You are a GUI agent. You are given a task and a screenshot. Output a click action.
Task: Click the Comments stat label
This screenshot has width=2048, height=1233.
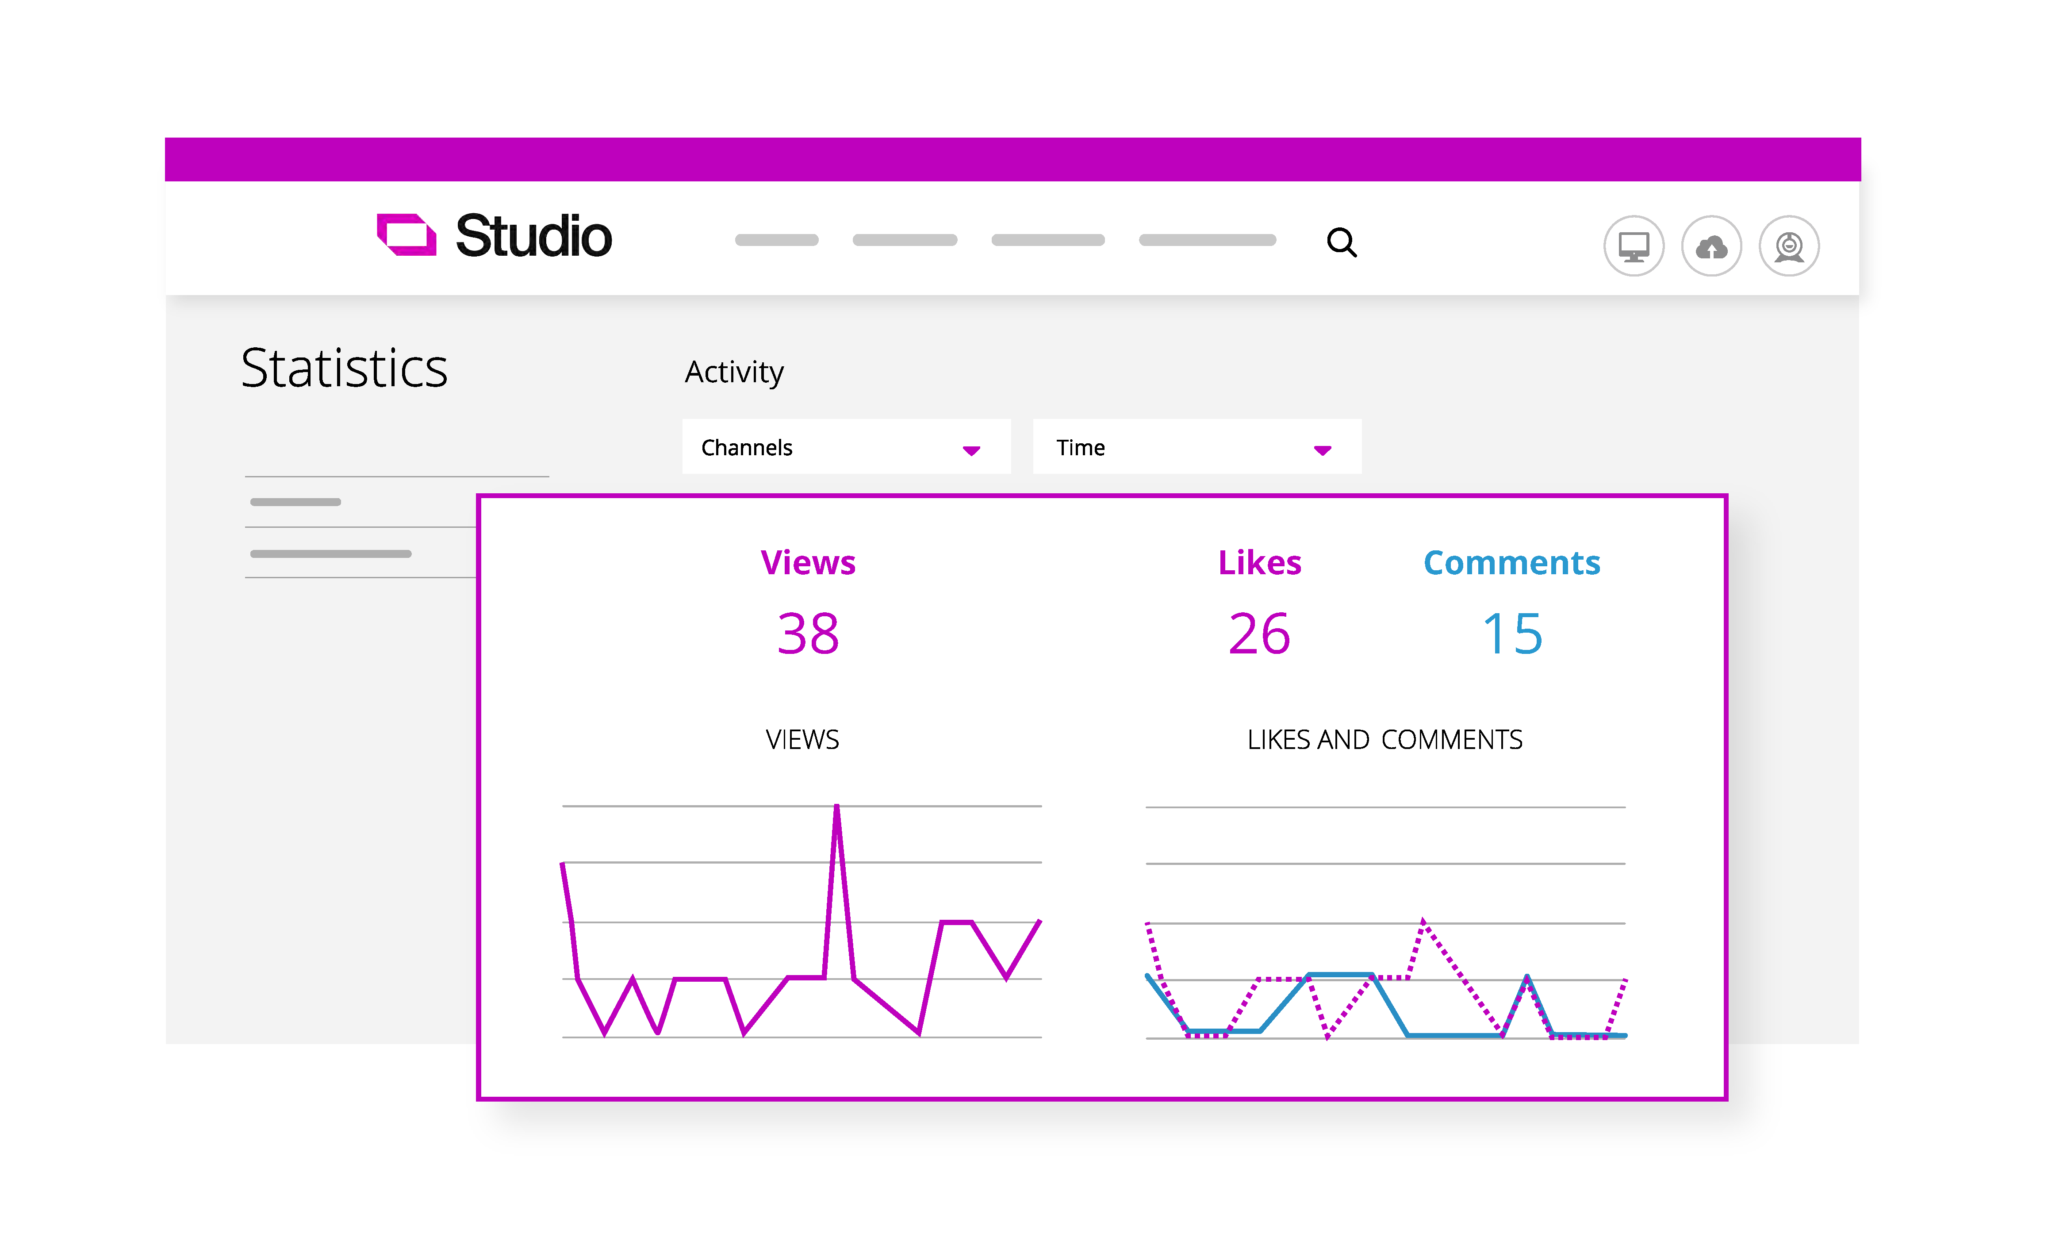point(1511,562)
